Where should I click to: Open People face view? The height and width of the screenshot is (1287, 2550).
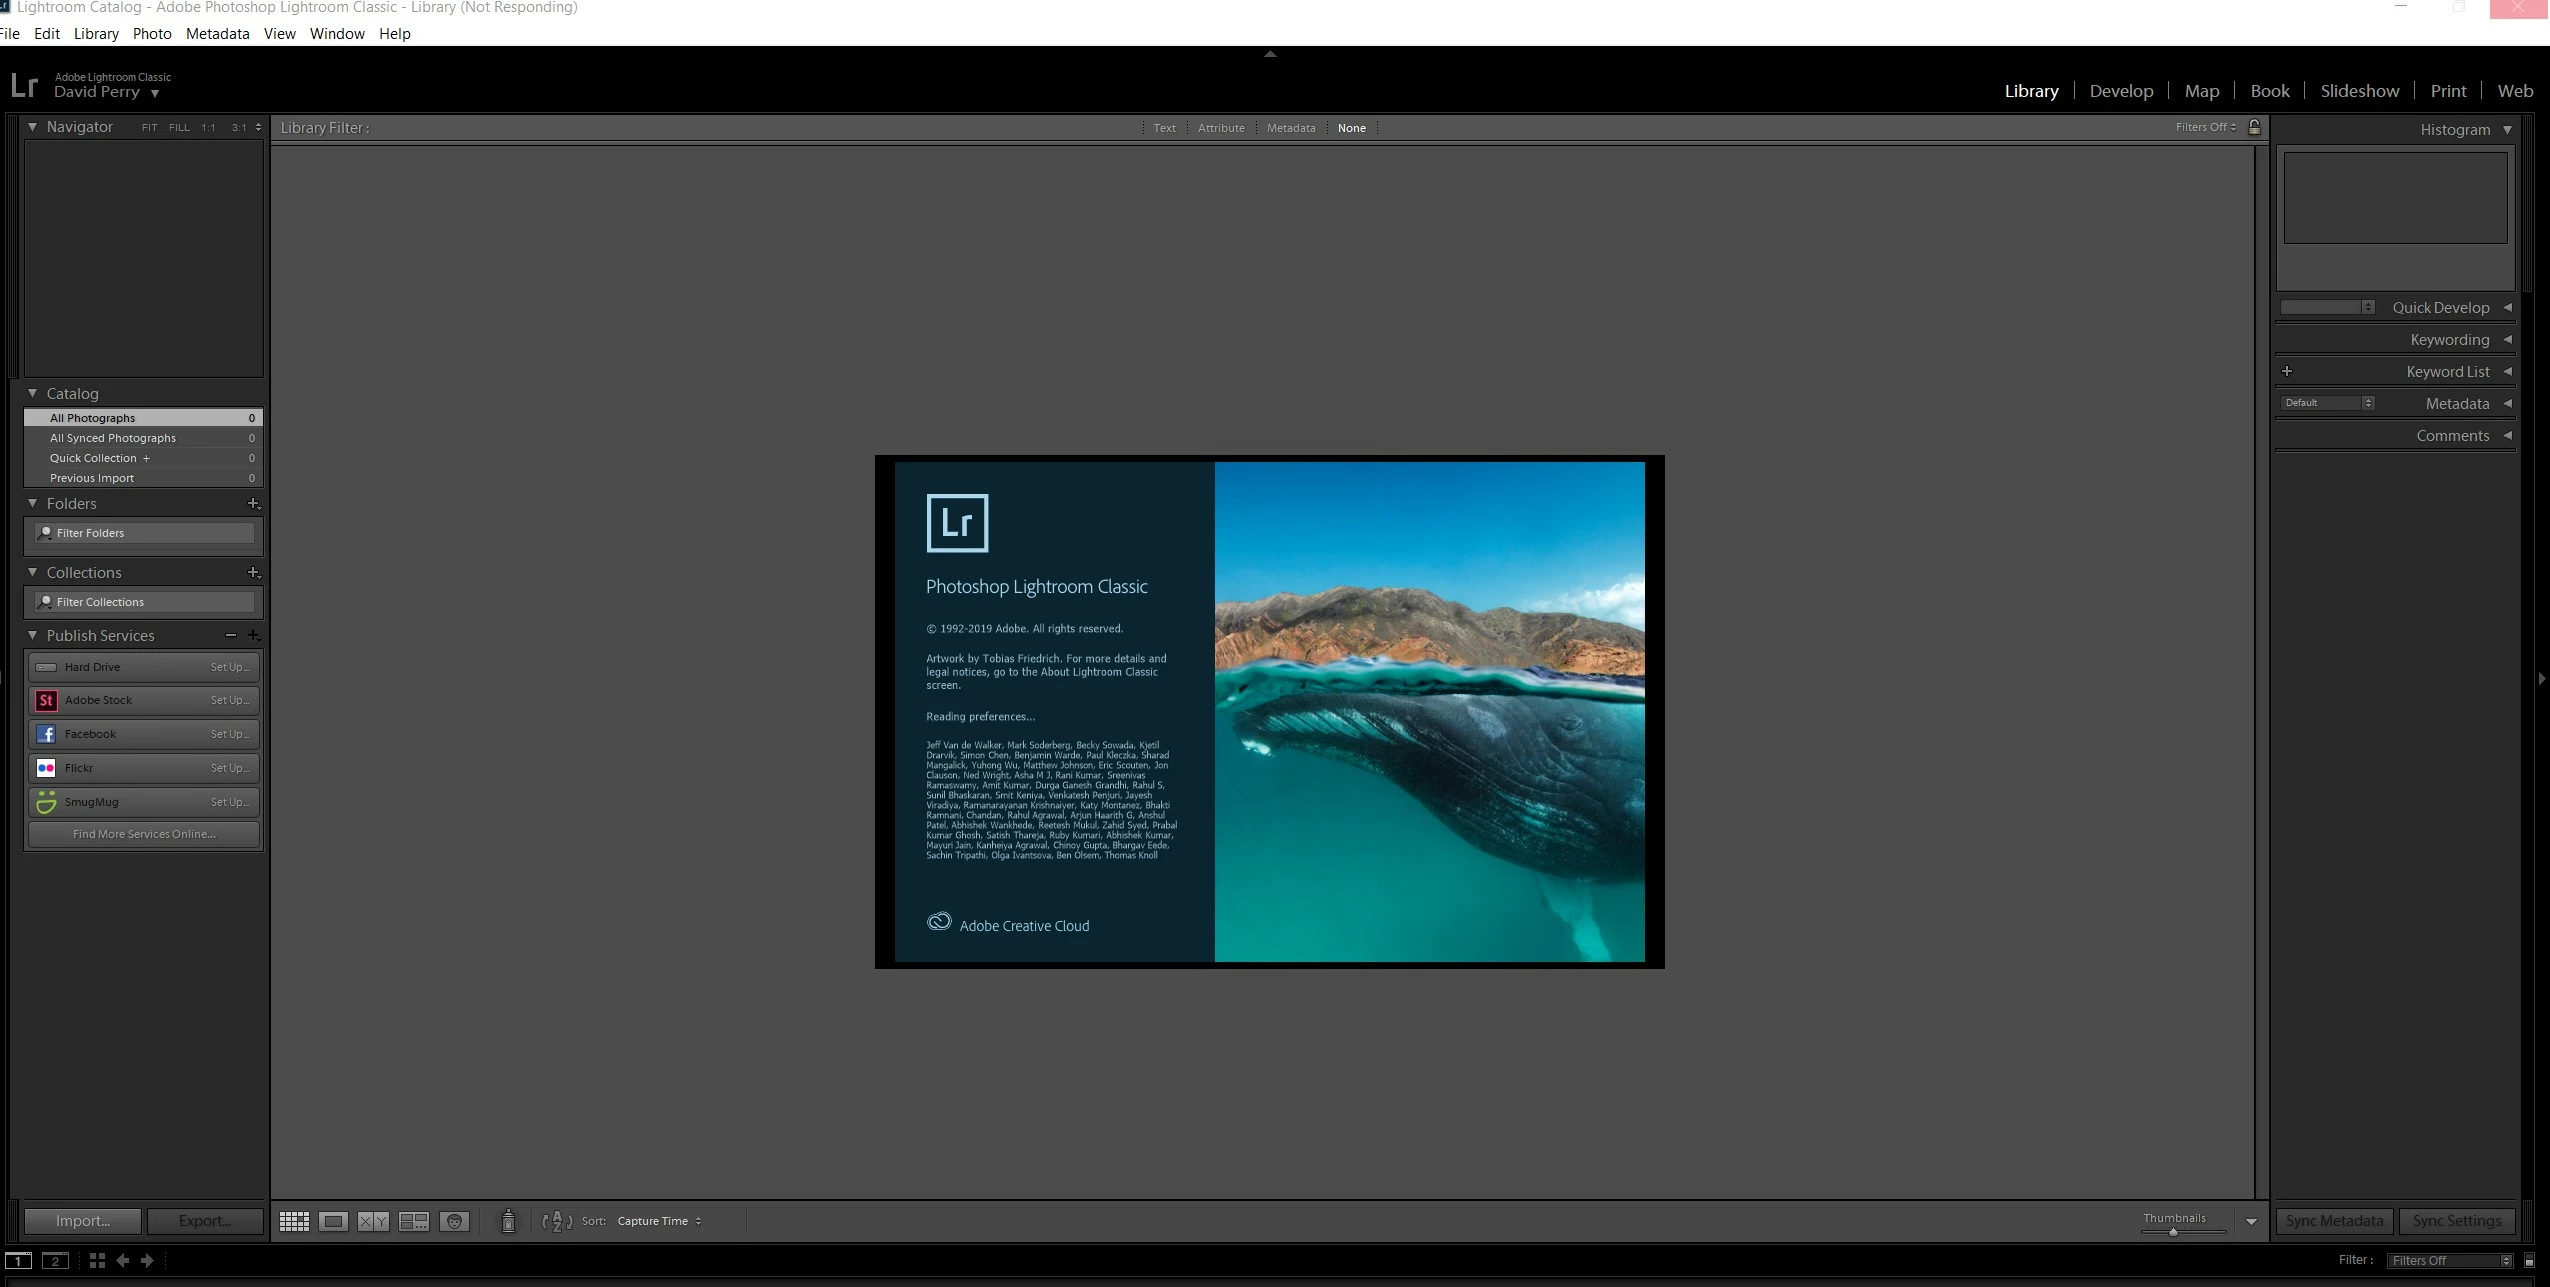tap(454, 1221)
